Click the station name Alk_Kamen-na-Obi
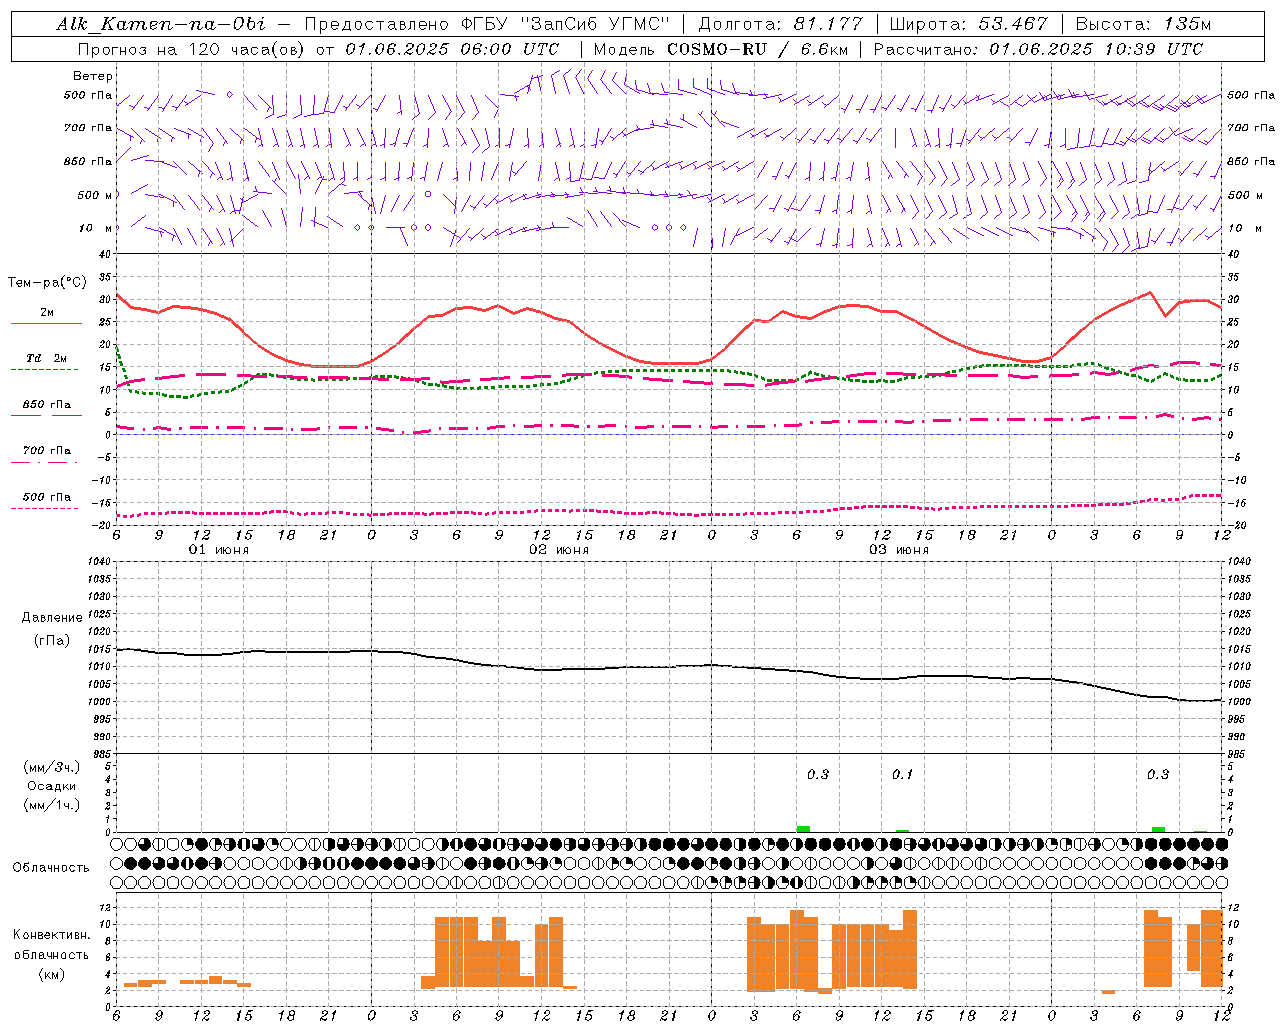 pyautogui.click(x=161, y=24)
